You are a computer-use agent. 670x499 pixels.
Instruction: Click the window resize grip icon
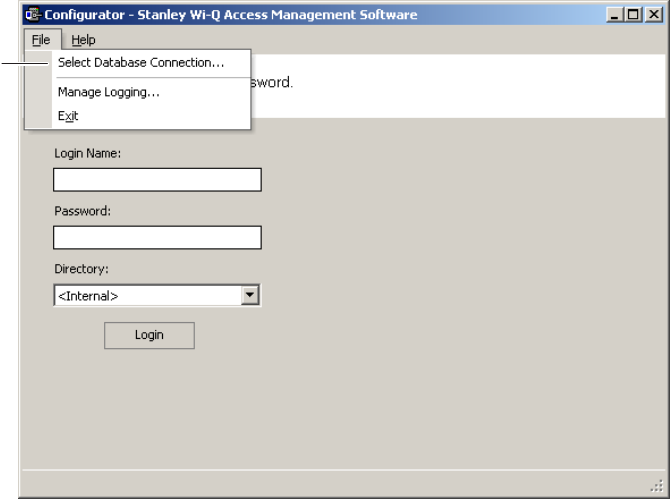coord(657,485)
